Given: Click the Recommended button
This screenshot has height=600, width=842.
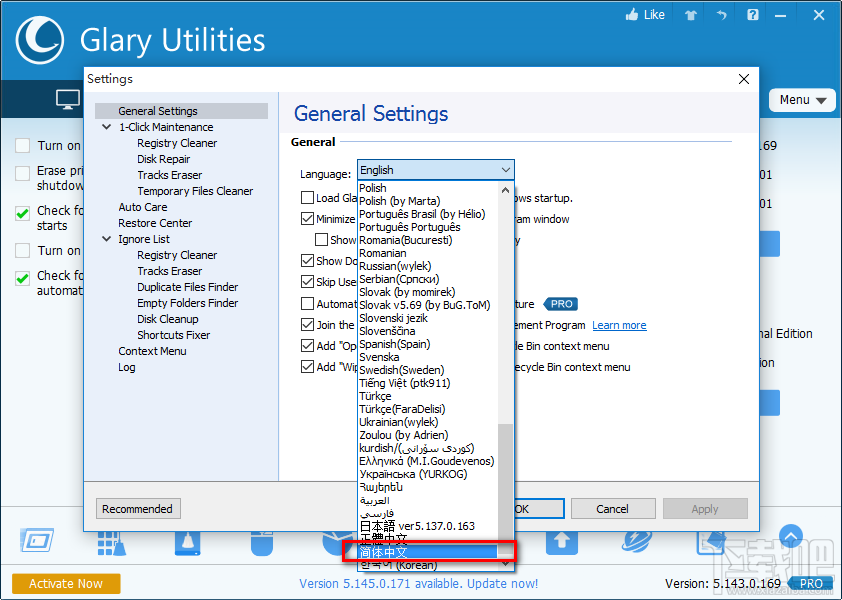Looking at the screenshot, I should [137, 508].
